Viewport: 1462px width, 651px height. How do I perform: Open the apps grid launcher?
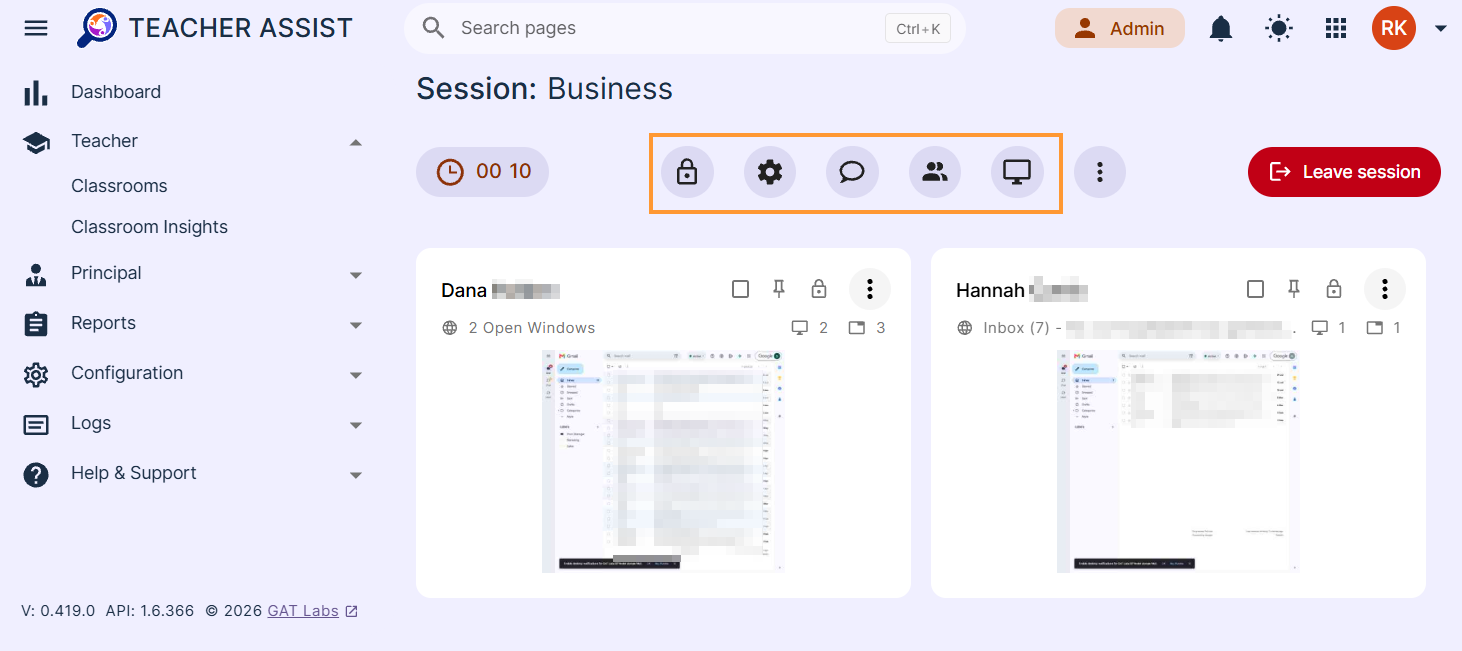click(x=1336, y=28)
